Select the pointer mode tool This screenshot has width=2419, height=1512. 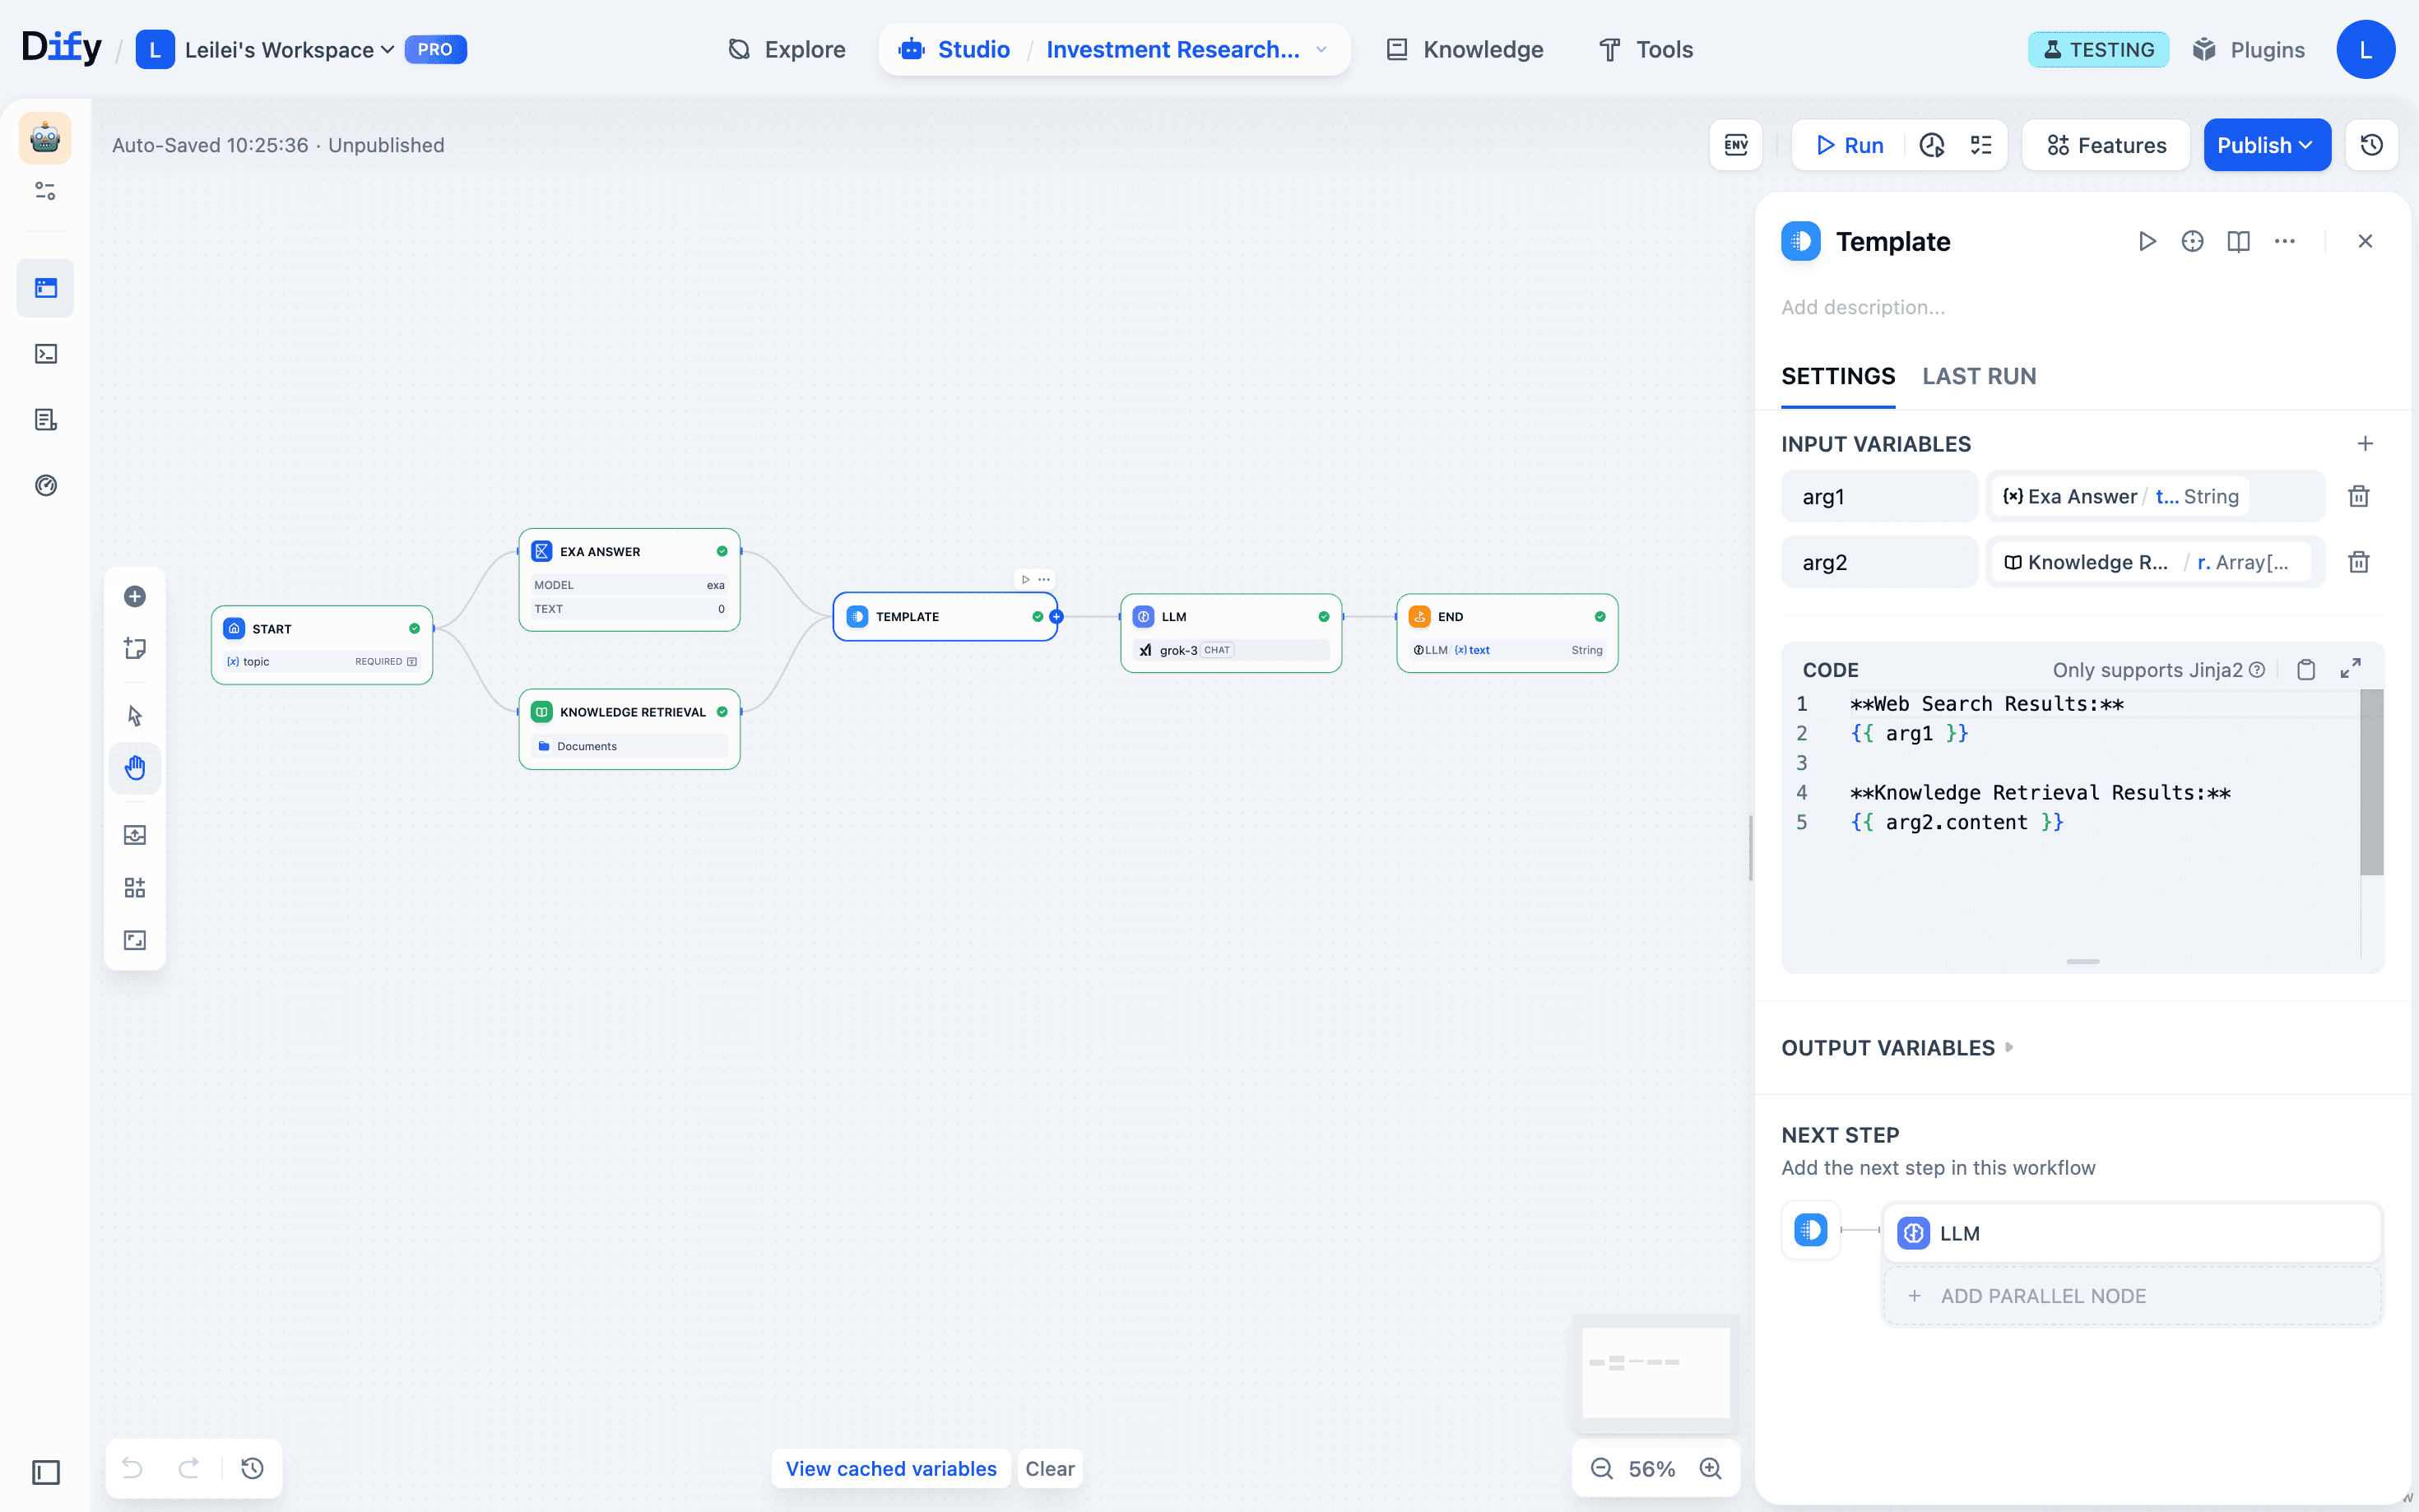coord(135,716)
